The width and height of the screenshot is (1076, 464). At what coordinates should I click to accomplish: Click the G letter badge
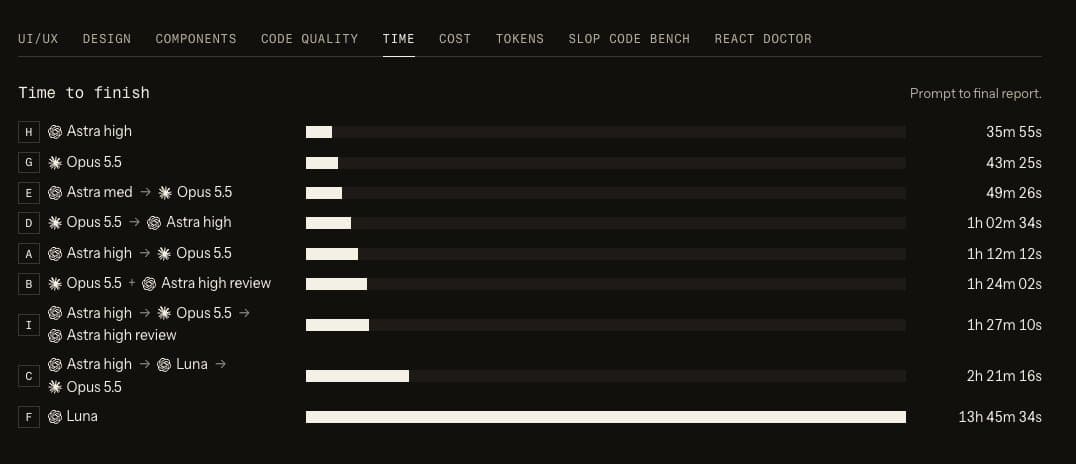[x=29, y=163]
